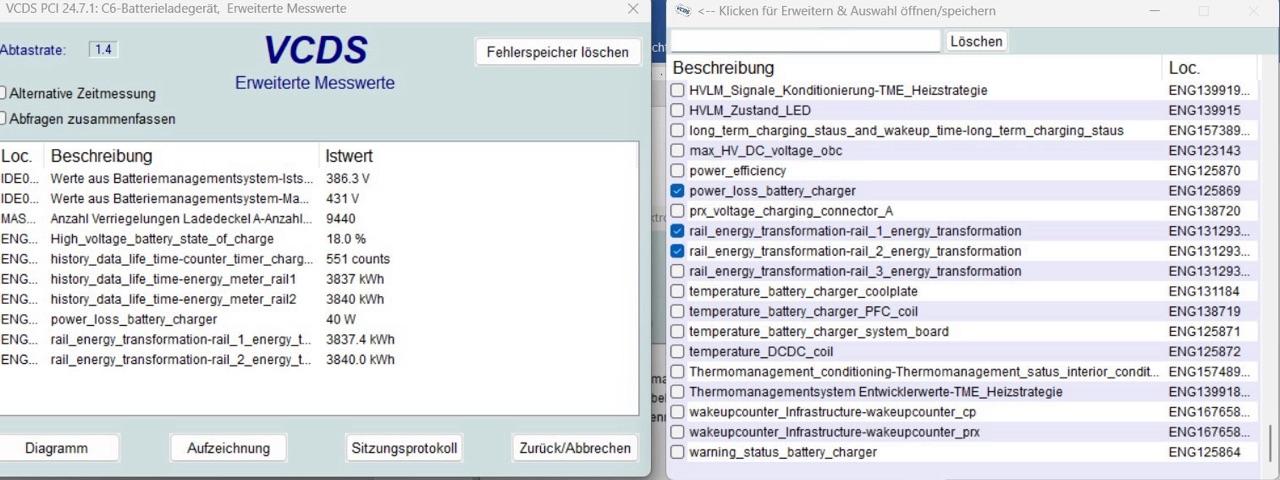Select the 3840.0 kWh value
The height and width of the screenshot is (480, 1280).
[360, 359]
